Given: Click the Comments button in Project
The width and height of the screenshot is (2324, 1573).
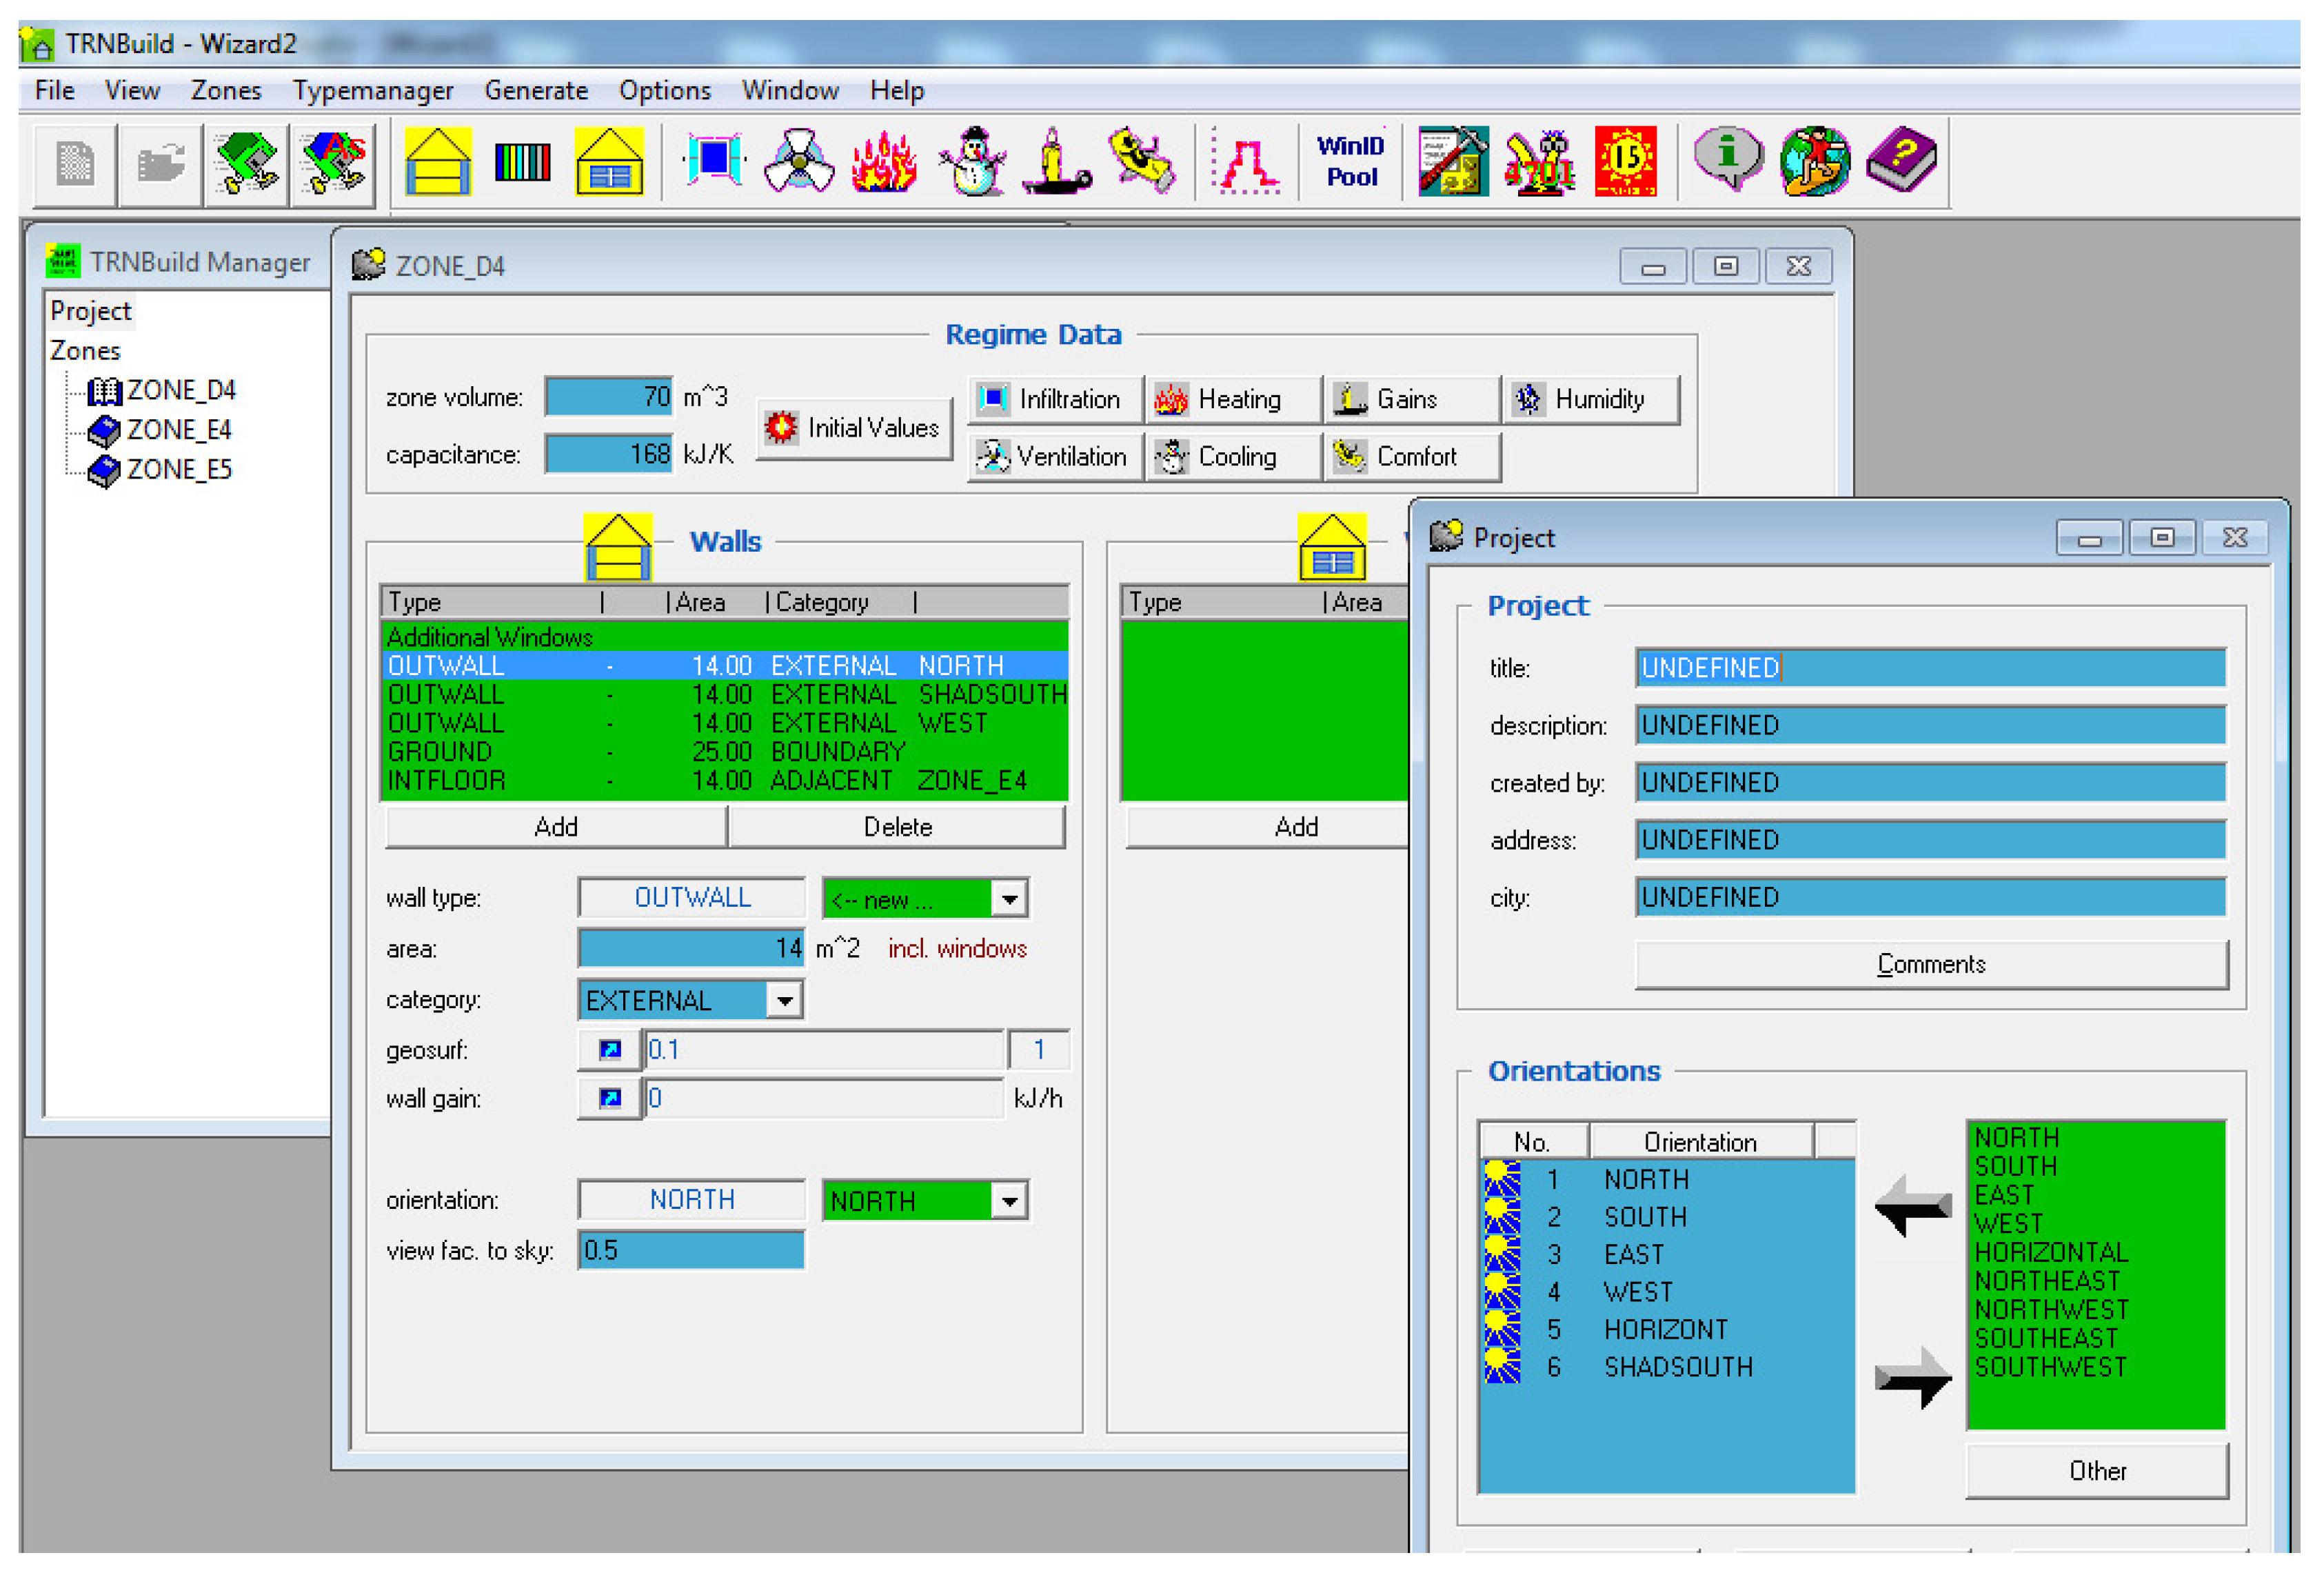Looking at the screenshot, I should pyautogui.click(x=1931, y=965).
